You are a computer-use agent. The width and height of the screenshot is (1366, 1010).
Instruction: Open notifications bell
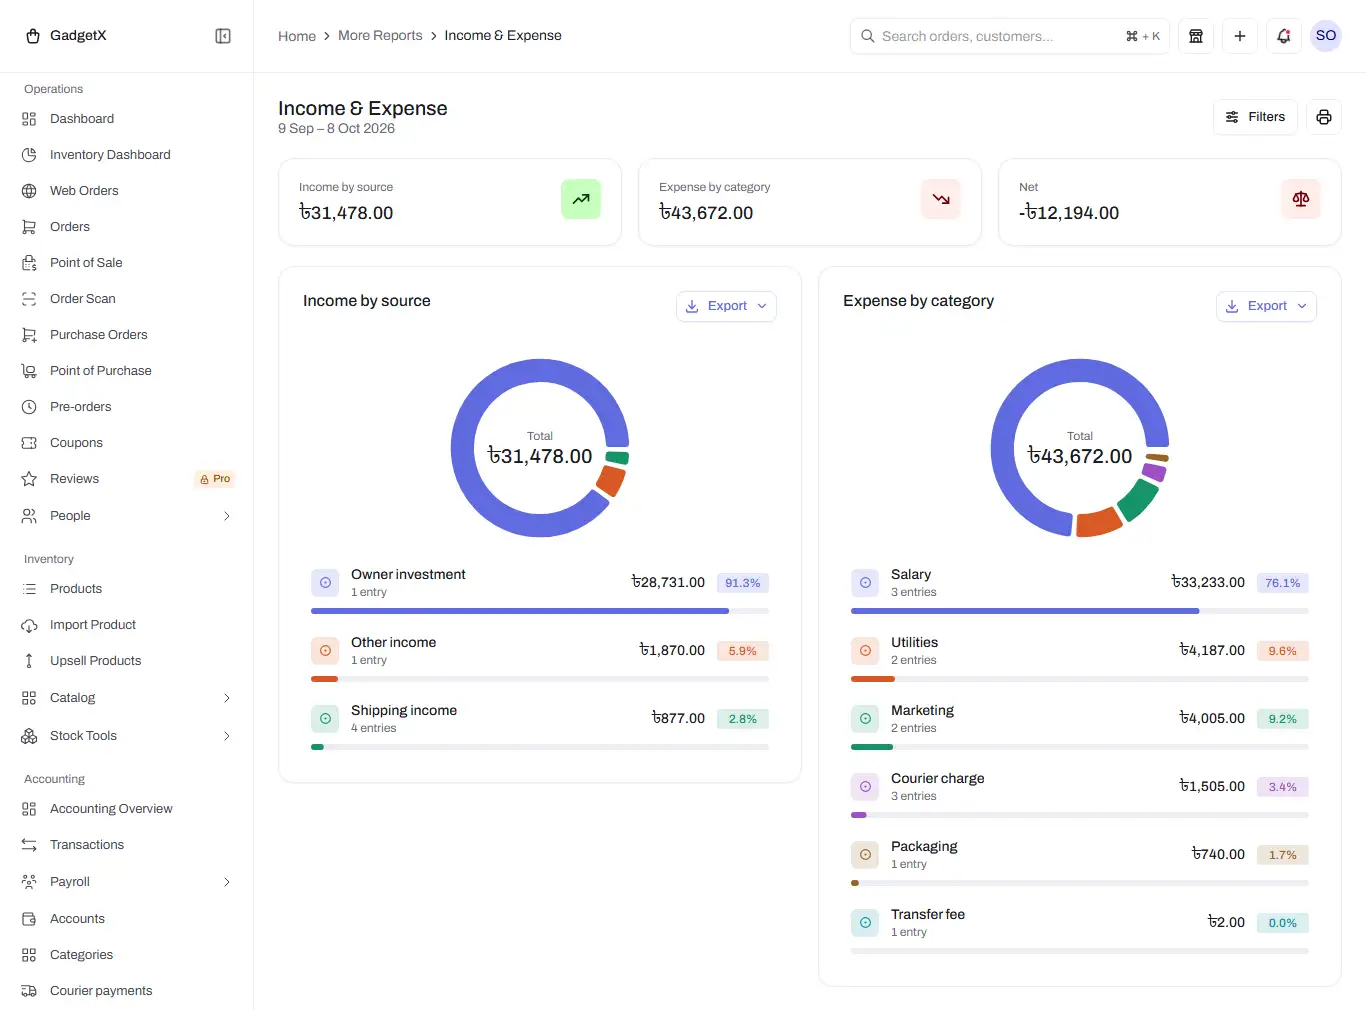coord(1284,36)
